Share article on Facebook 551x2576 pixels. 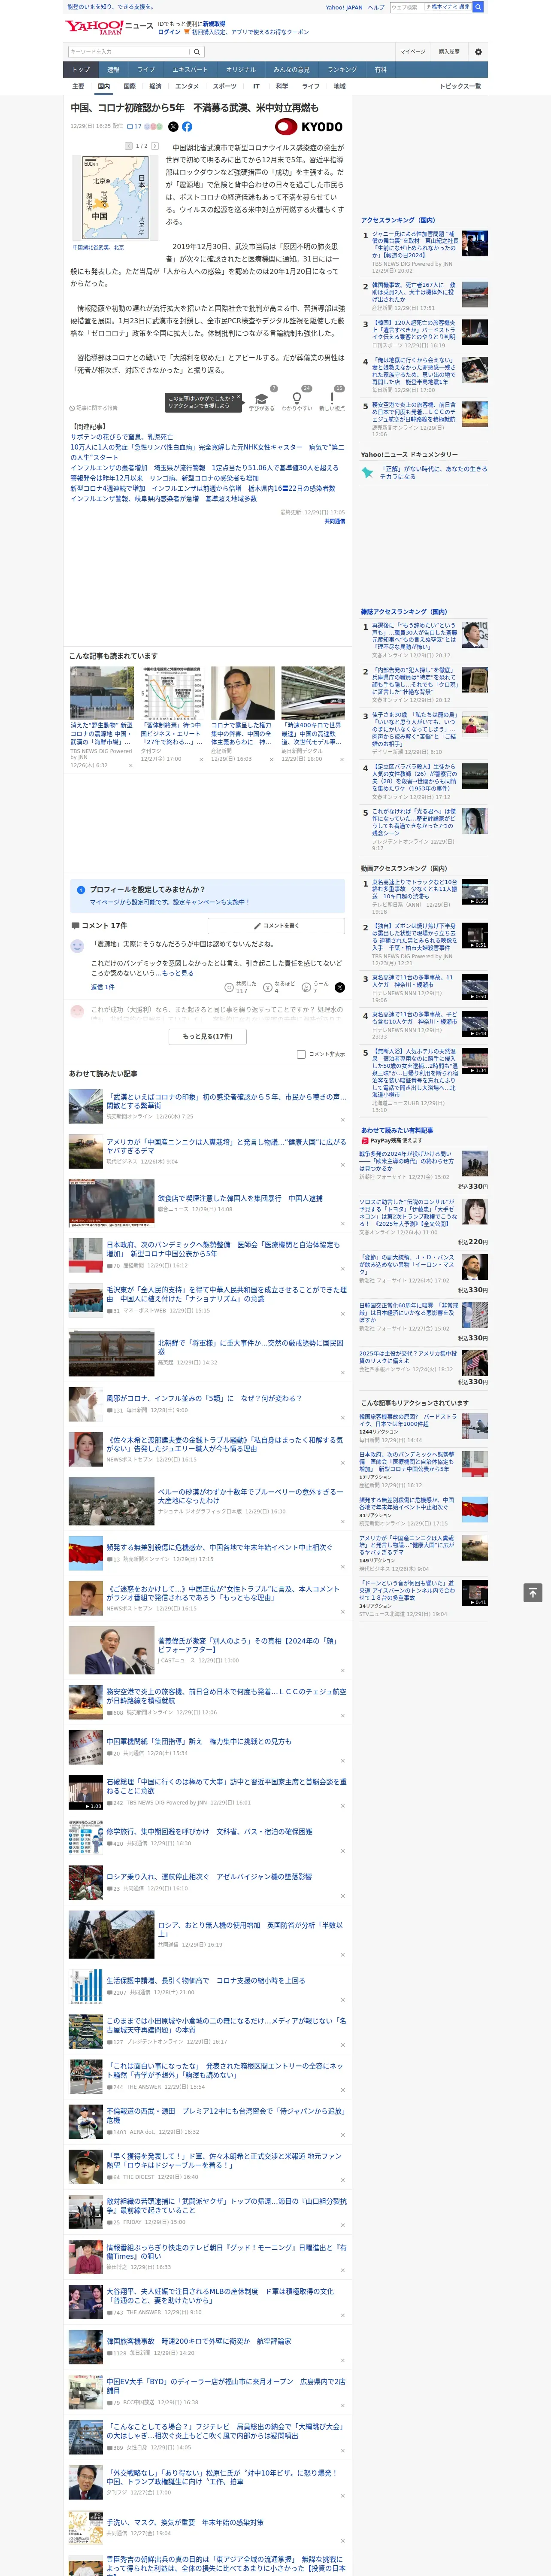(x=187, y=127)
